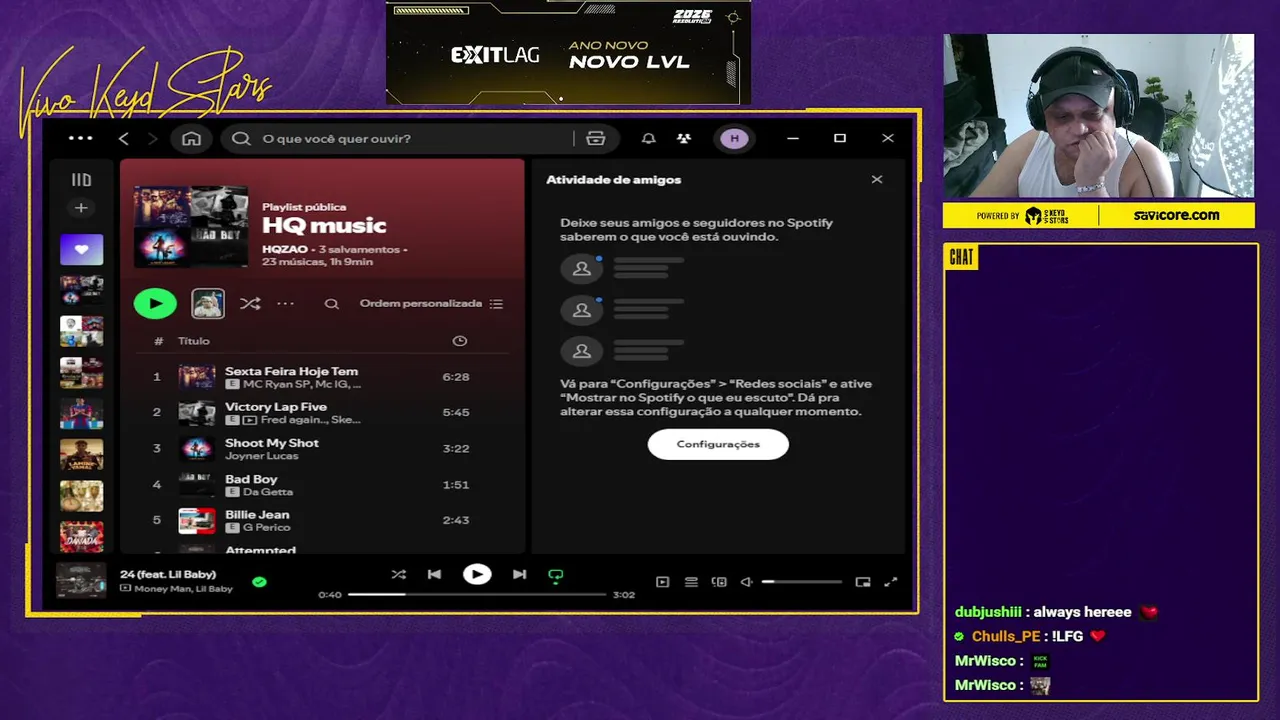Click the savicore.com banner

coord(1176,215)
